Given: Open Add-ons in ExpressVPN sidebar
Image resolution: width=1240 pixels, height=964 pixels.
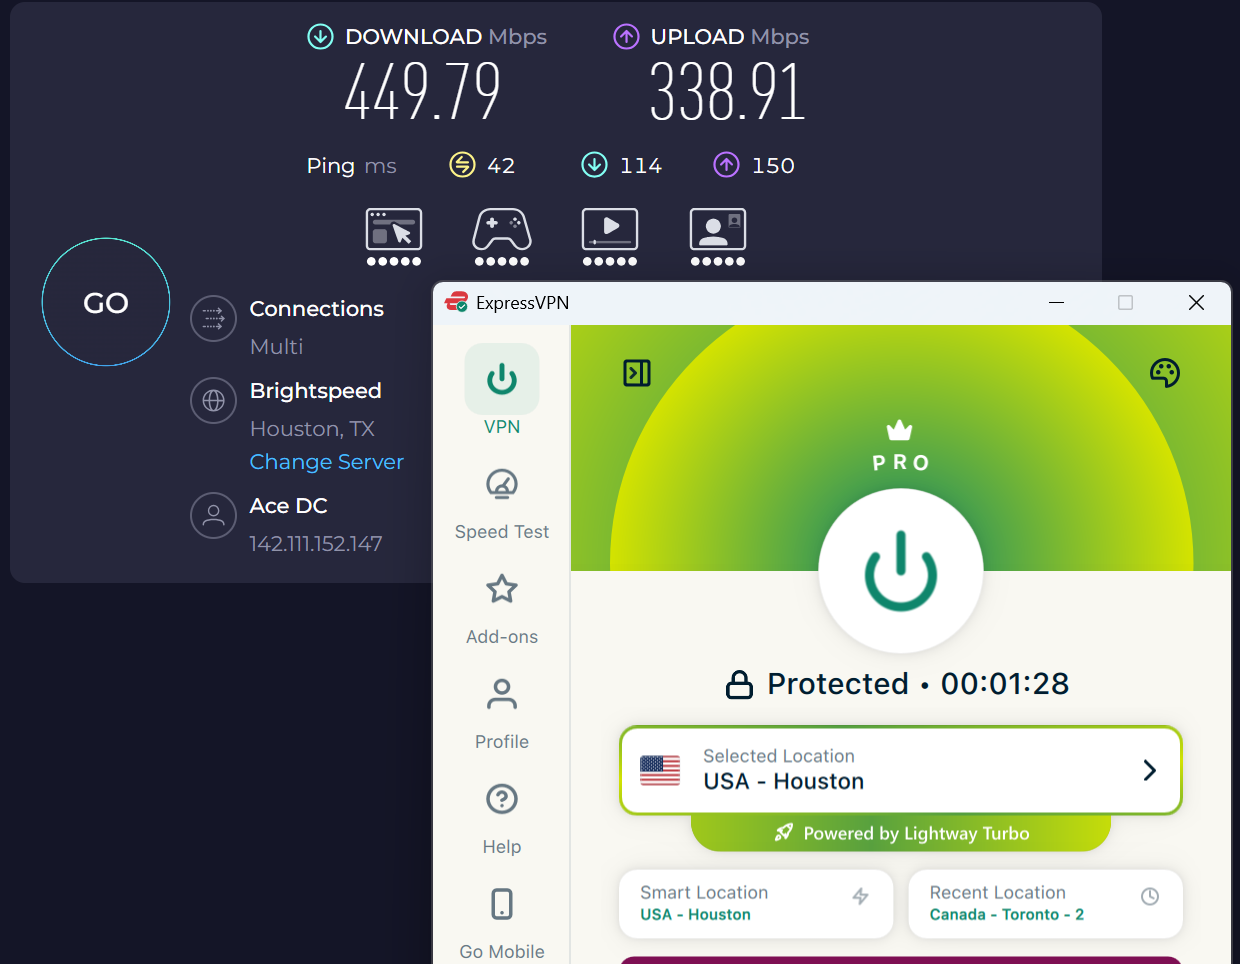Looking at the screenshot, I should [x=502, y=609].
